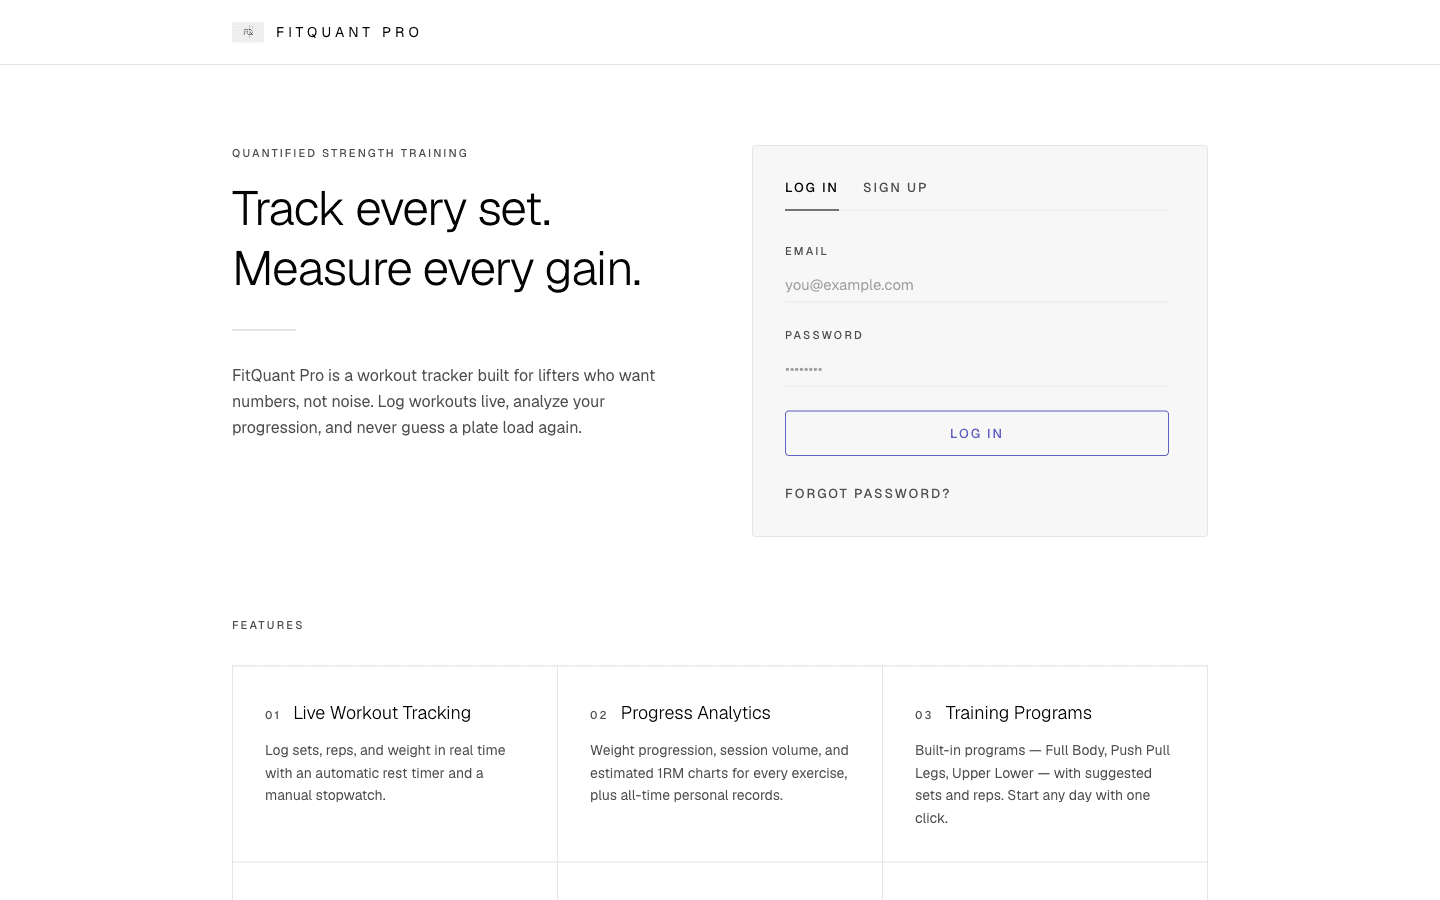The image size is (1440, 900).
Task: Click the Progress Analytics heading
Action: (695, 713)
